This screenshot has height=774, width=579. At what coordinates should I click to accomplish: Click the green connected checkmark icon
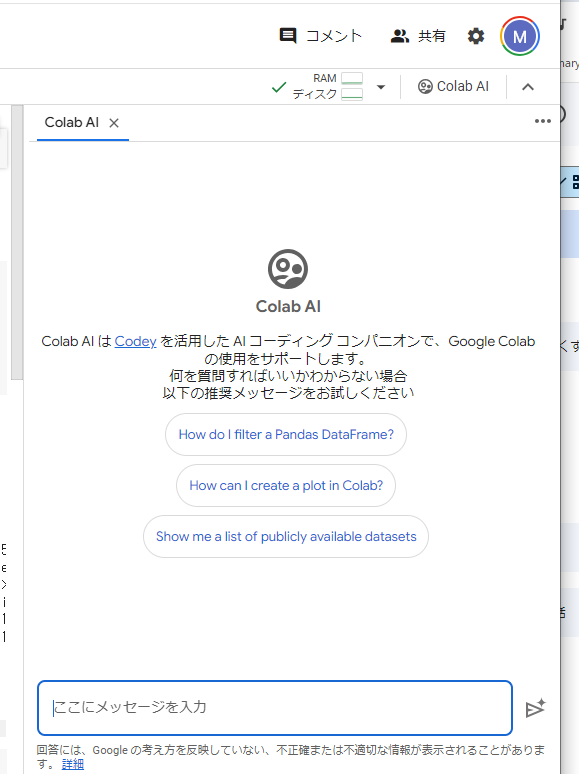279,87
